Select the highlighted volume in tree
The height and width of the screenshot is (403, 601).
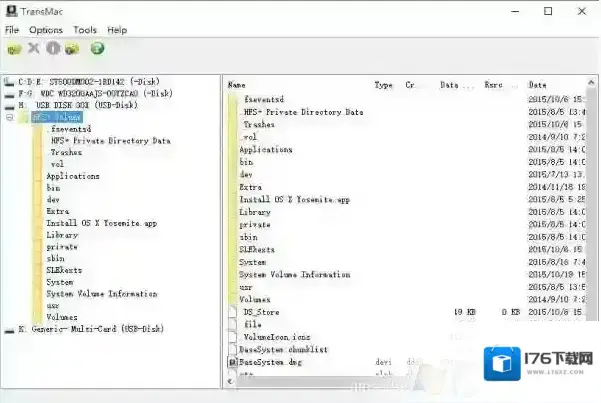point(57,117)
